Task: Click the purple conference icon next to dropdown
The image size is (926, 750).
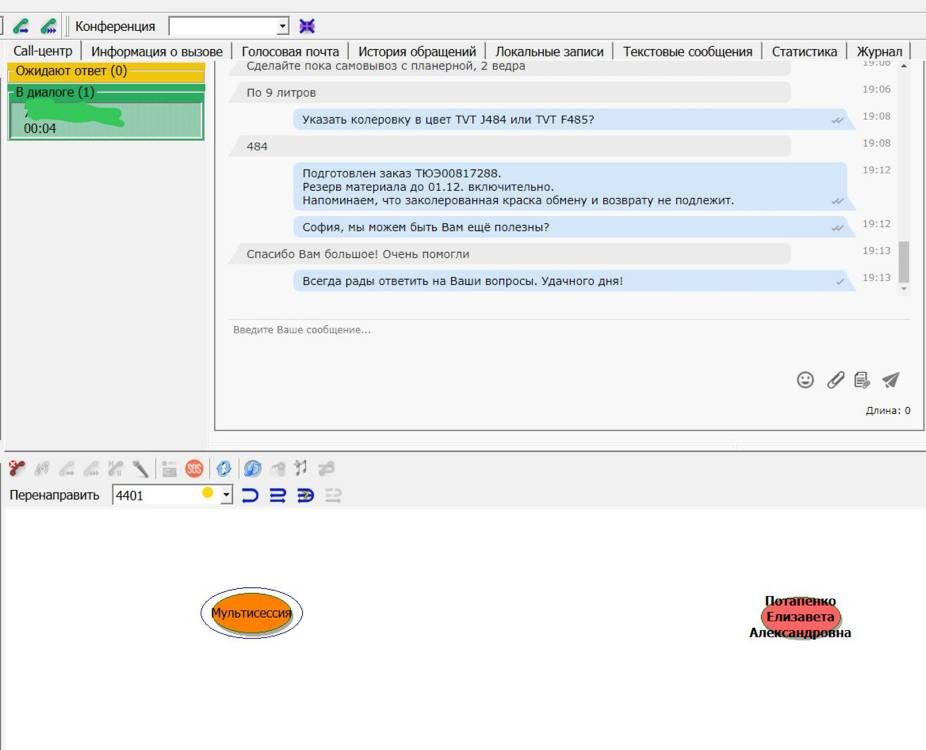Action: (307, 26)
